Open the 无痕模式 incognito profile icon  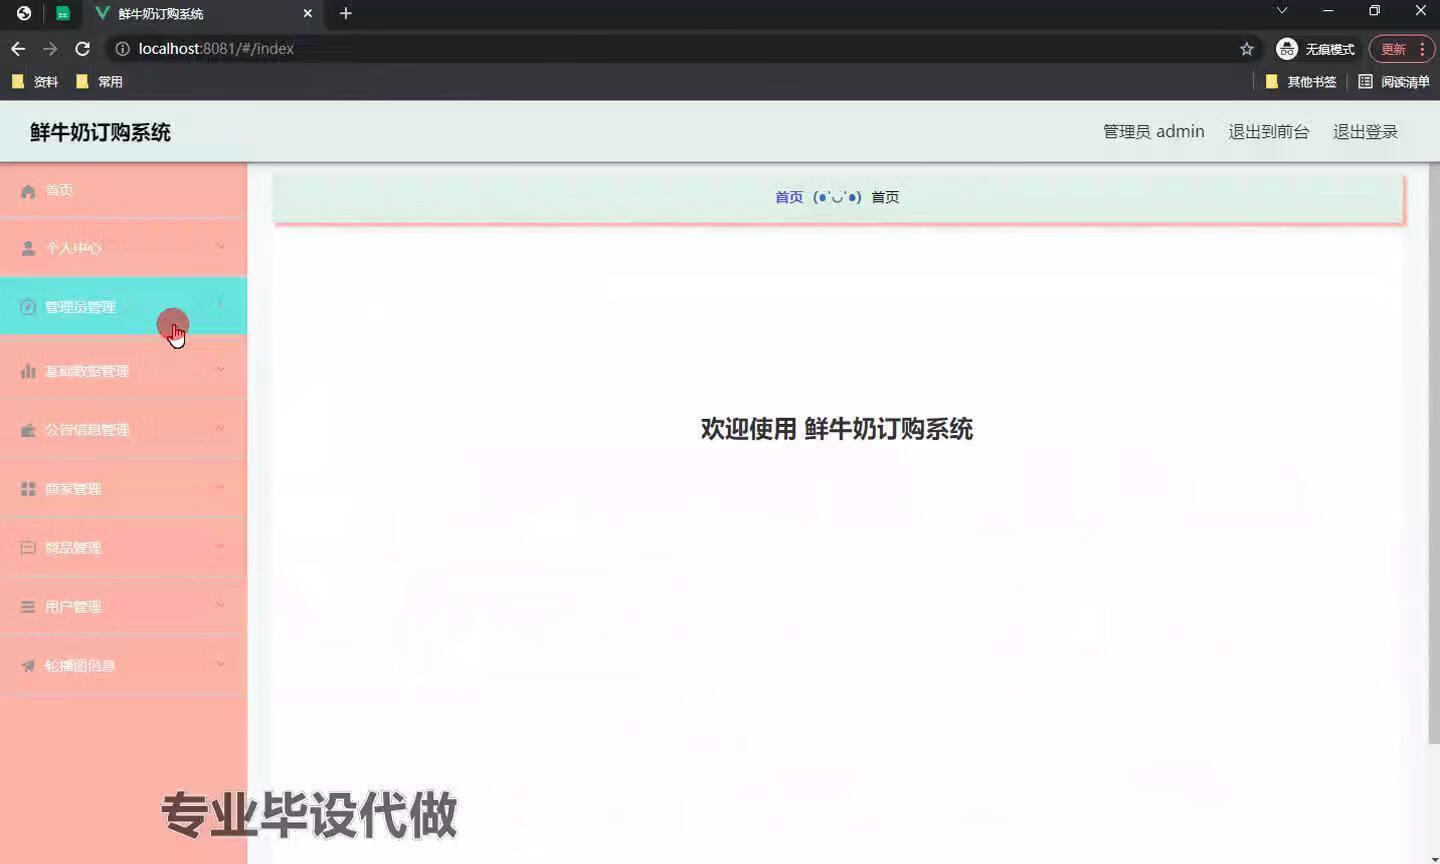(x=1287, y=49)
